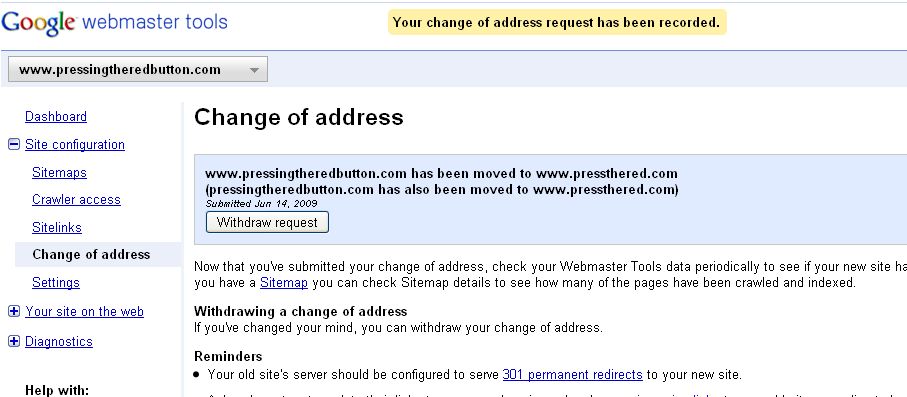This screenshot has width=907, height=397.
Task: Open the Dashboard link
Action: point(56,116)
